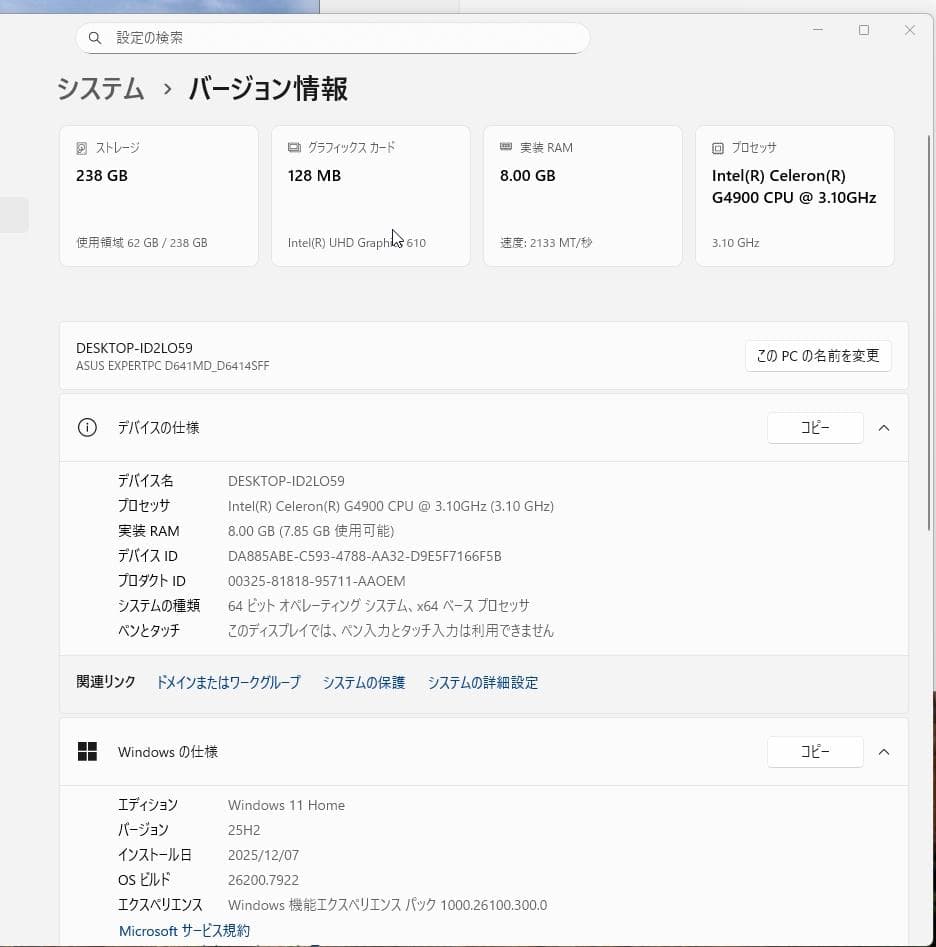Minimize the settings window
The height and width of the screenshot is (947, 936).
(818, 30)
